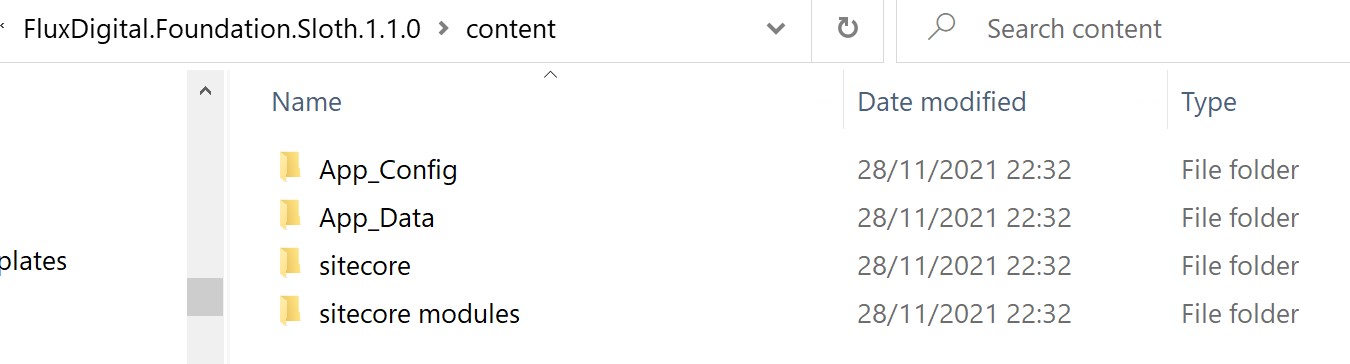
Task: Sort files by Name column
Action: (306, 102)
